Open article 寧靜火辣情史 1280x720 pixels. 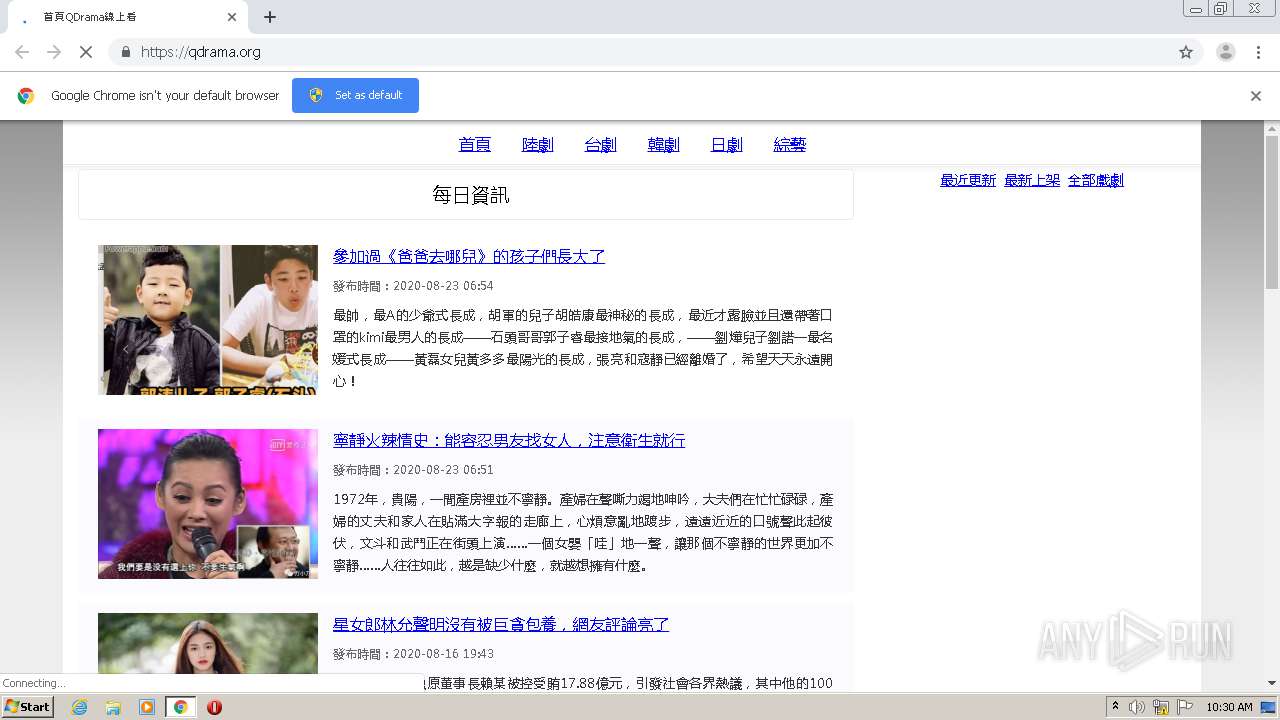(509, 440)
